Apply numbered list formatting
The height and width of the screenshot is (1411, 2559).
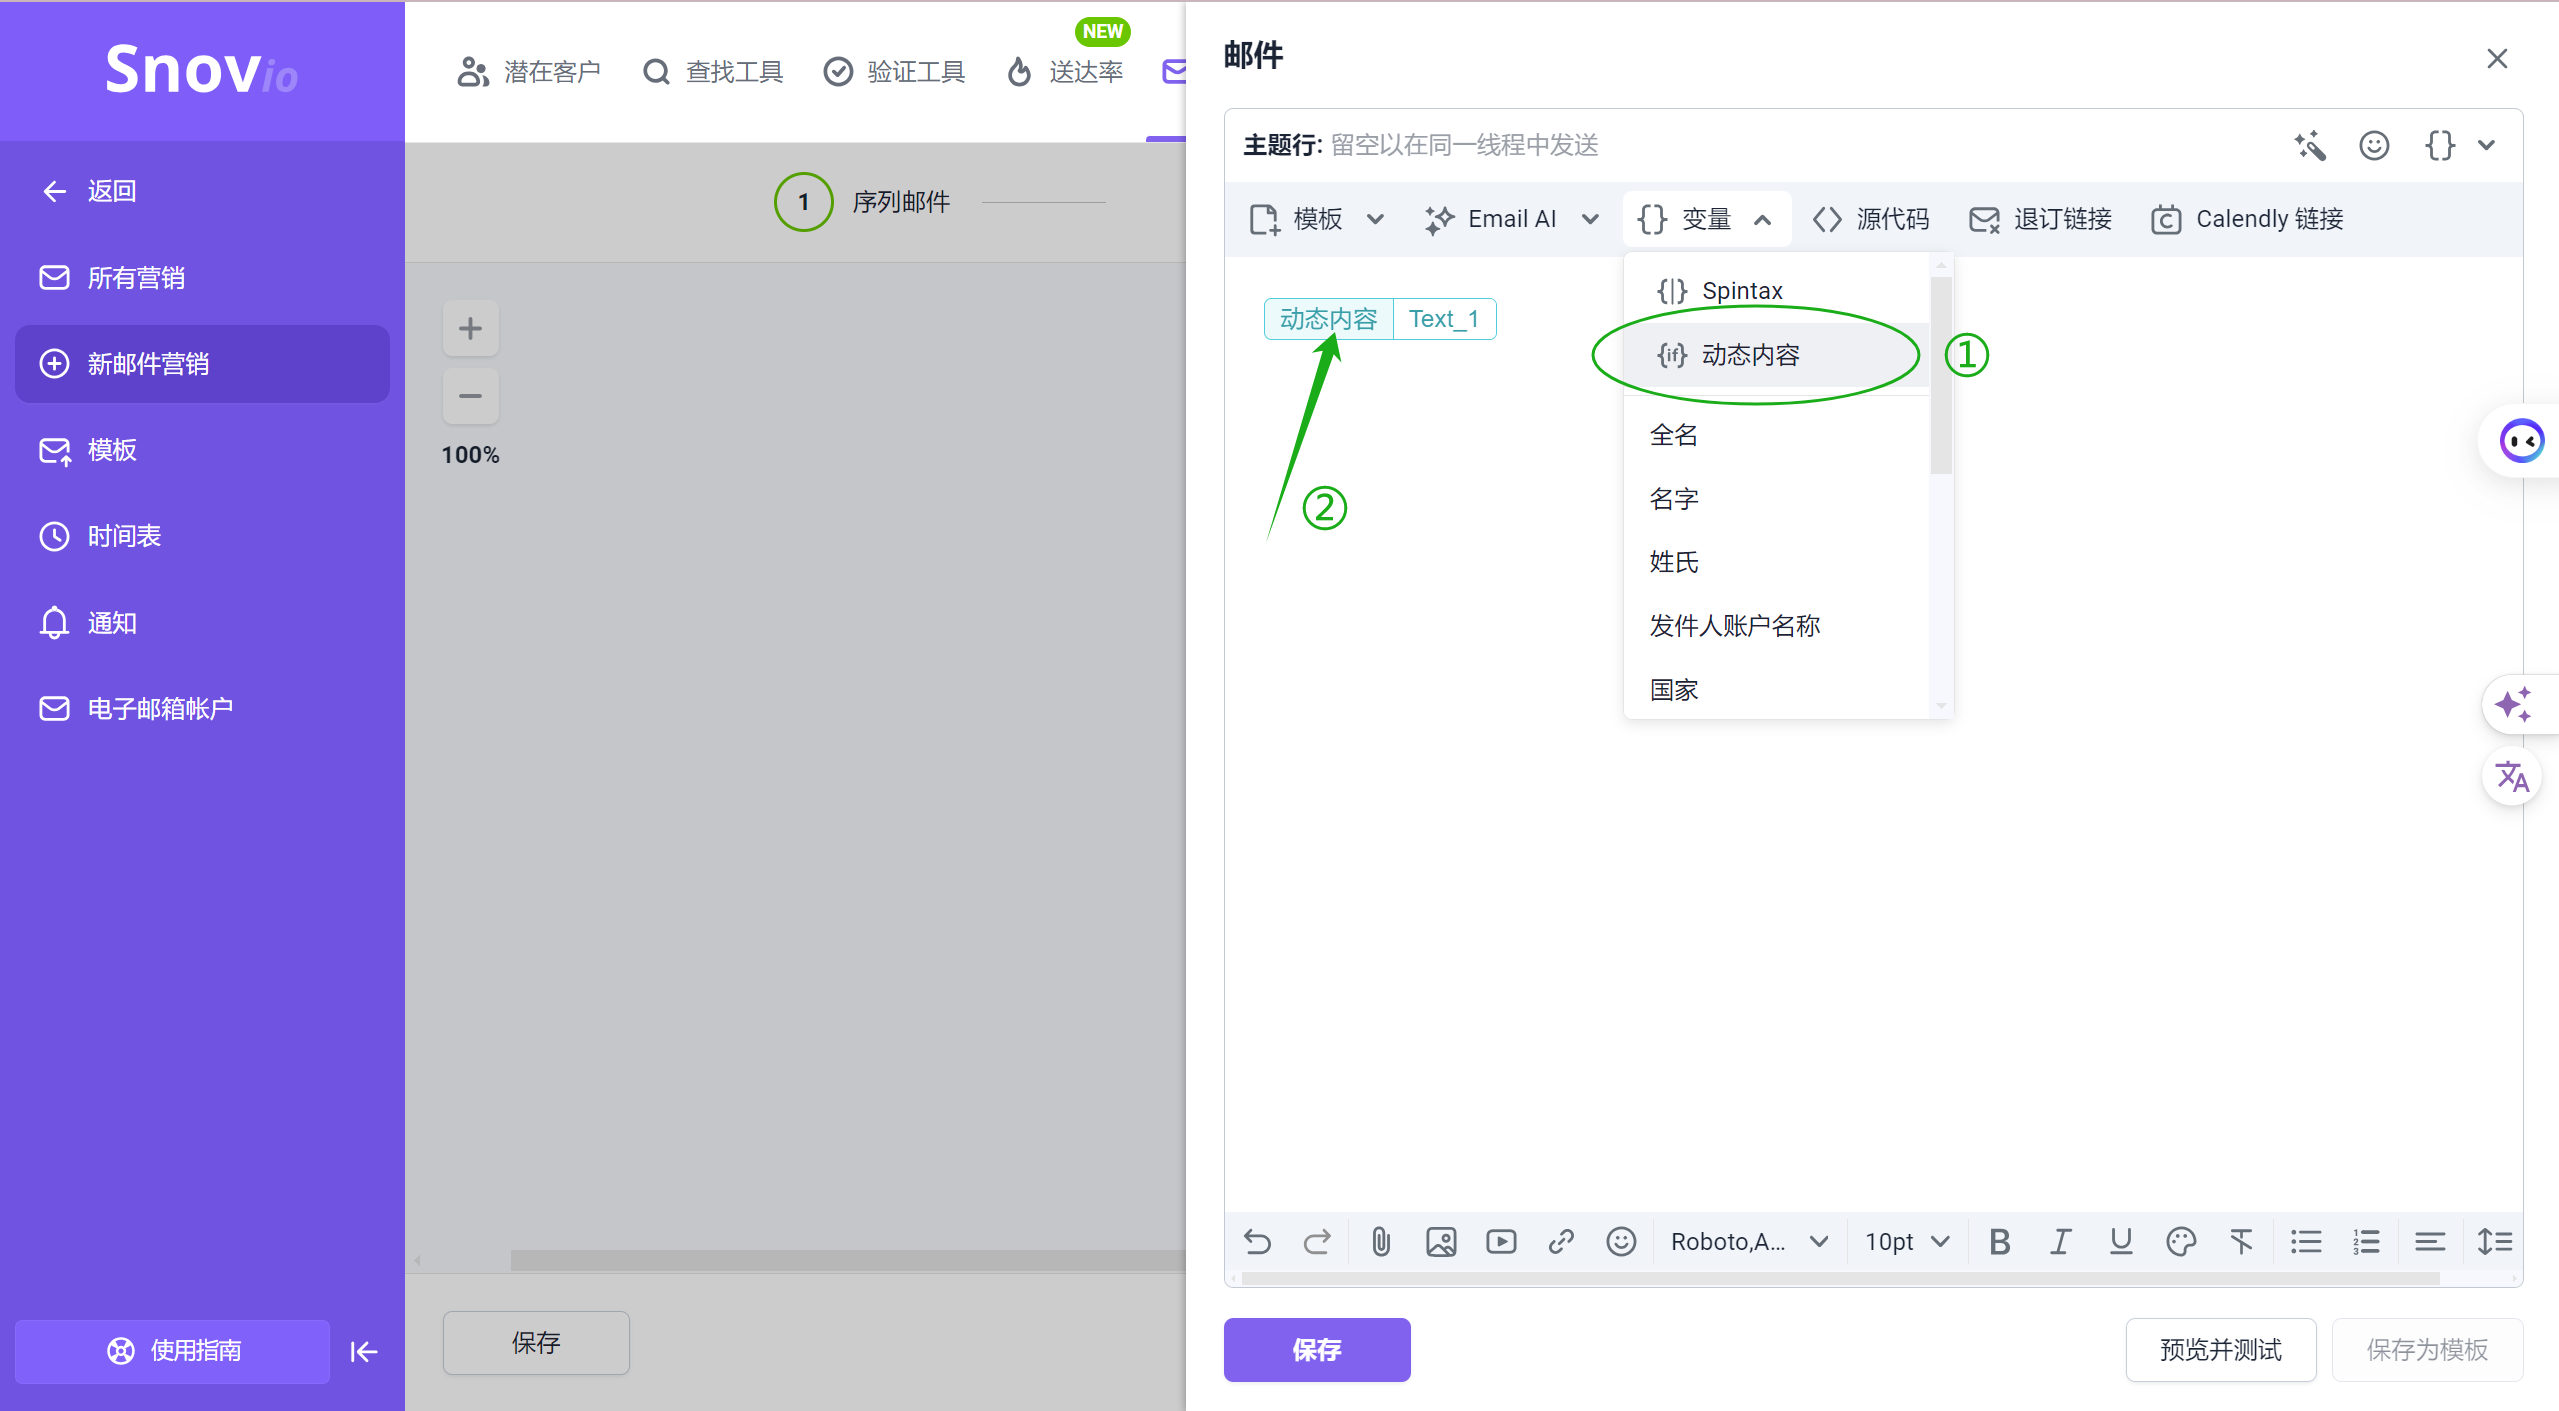point(2366,1241)
